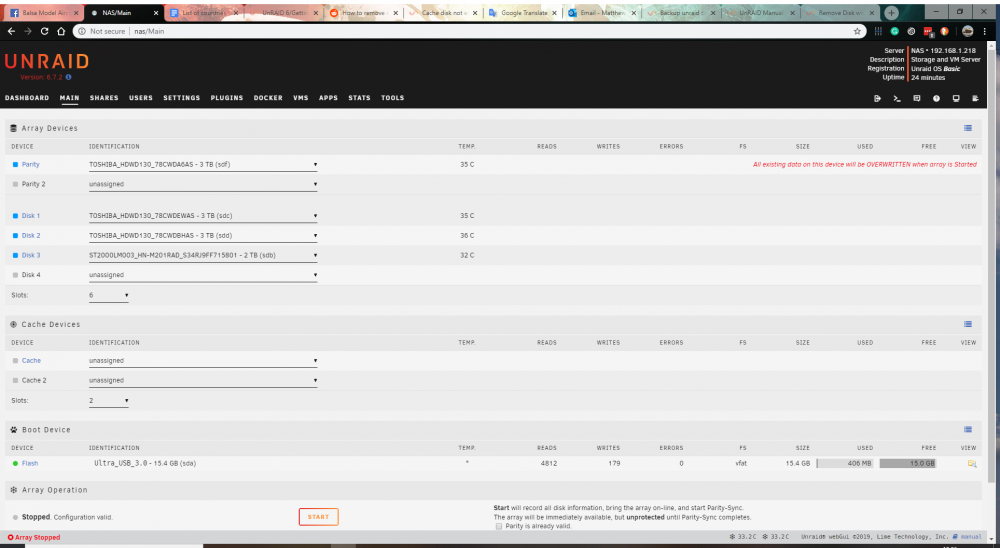The height and width of the screenshot is (548, 1000).
Task: Open the Parity 2 unassigned dropdown
Action: point(203,184)
